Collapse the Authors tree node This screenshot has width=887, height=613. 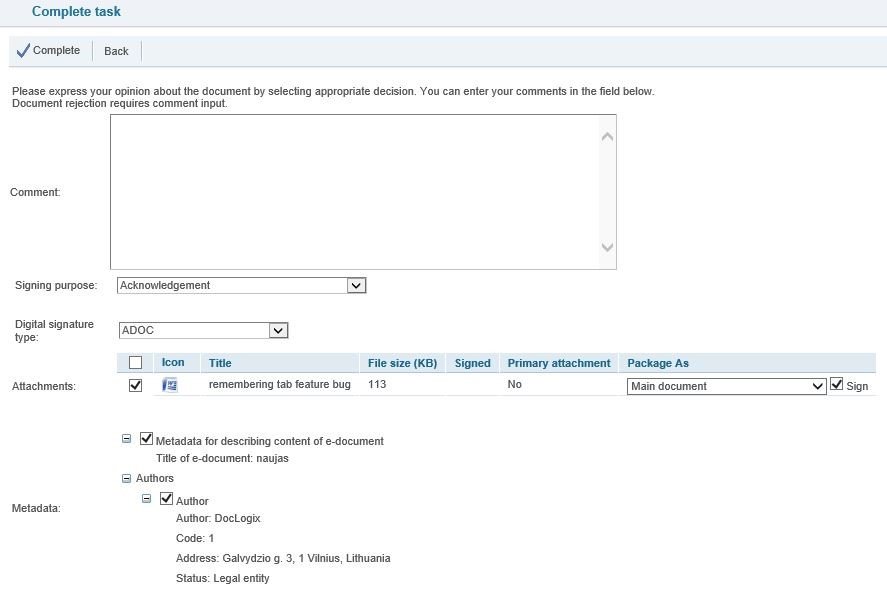[x=126, y=478]
